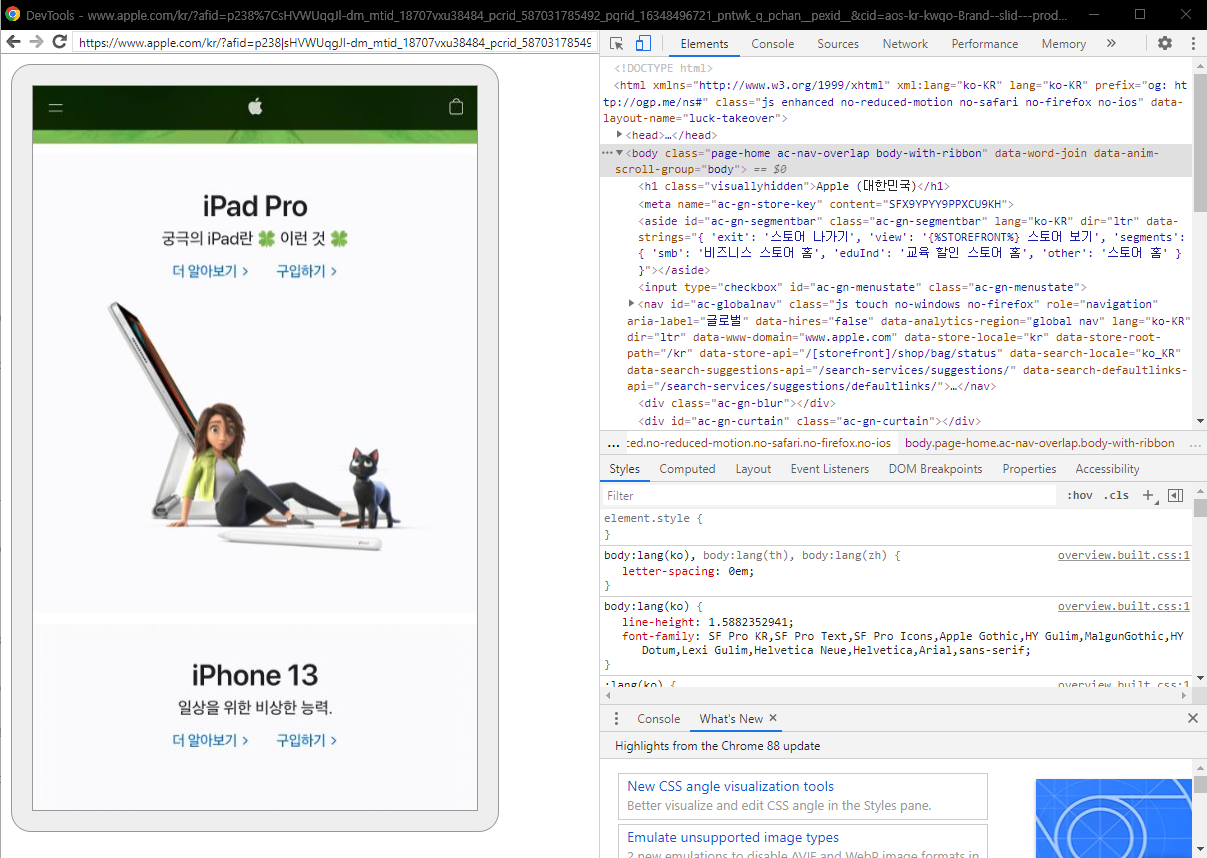This screenshot has width=1207, height=858.
Task: Collapse the body element node
Action: tap(619, 153)
